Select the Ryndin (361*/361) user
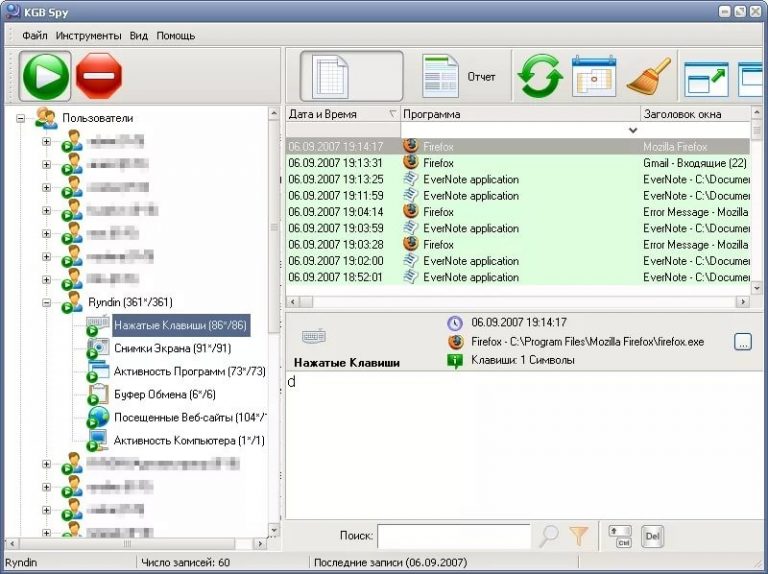The height and width of the screenshot is (574, 768). (x=130, y=302)
